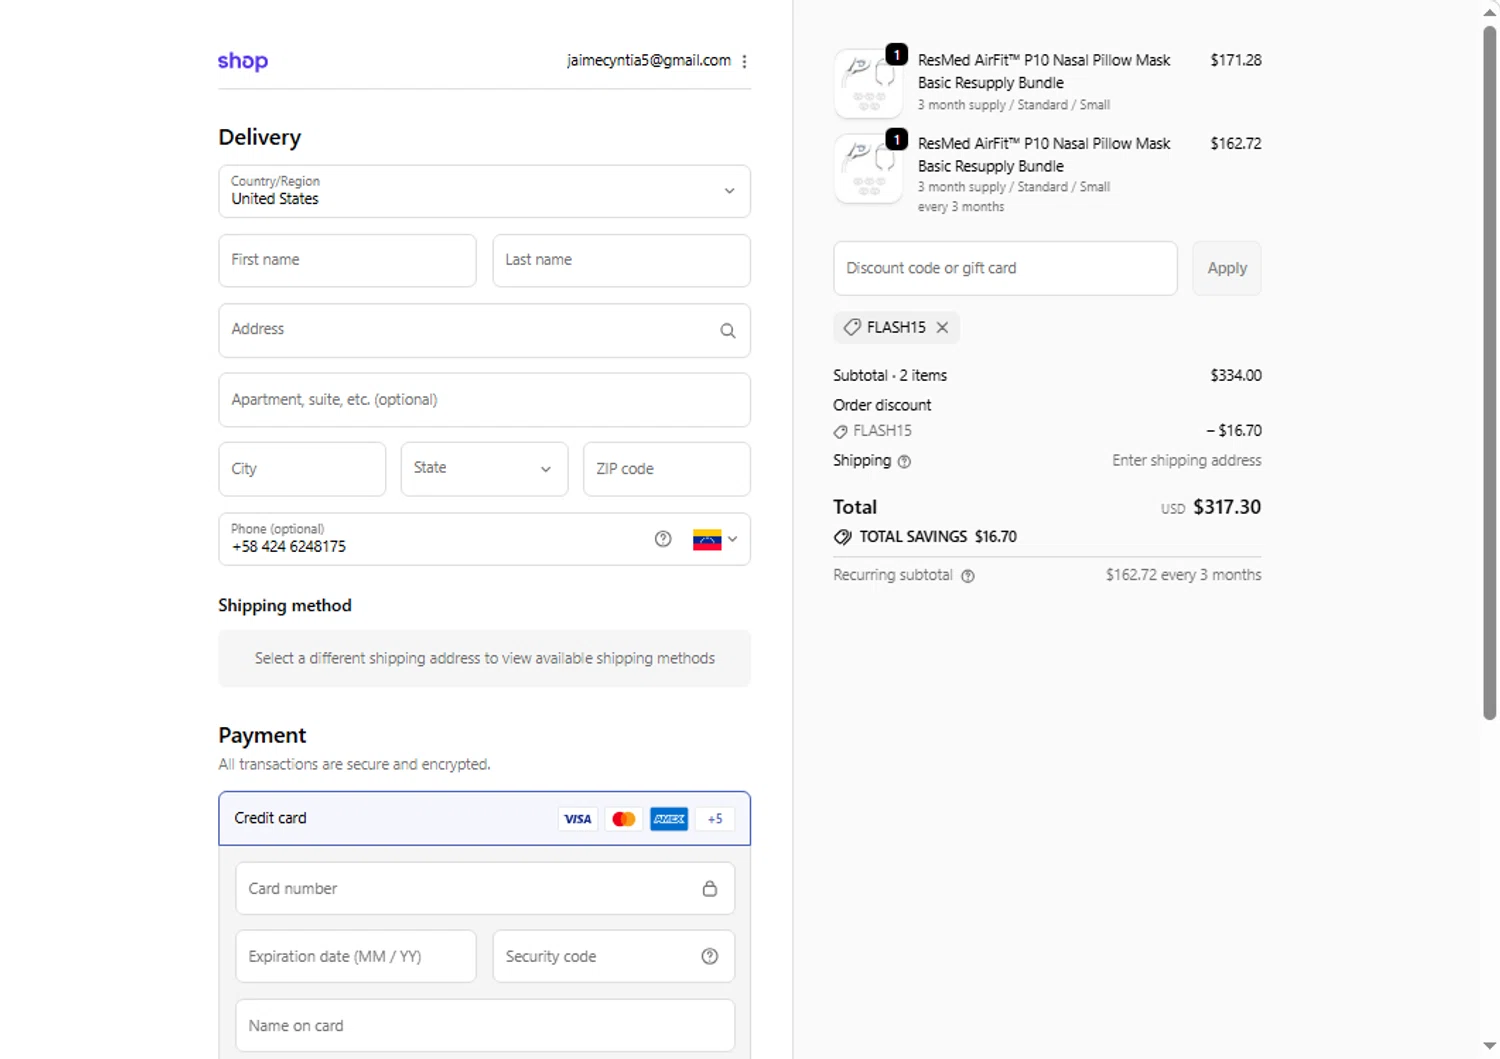Screen dimensions: 1500x1059
Task: Open the Venezuela flag country code selector
Action: 715,539
